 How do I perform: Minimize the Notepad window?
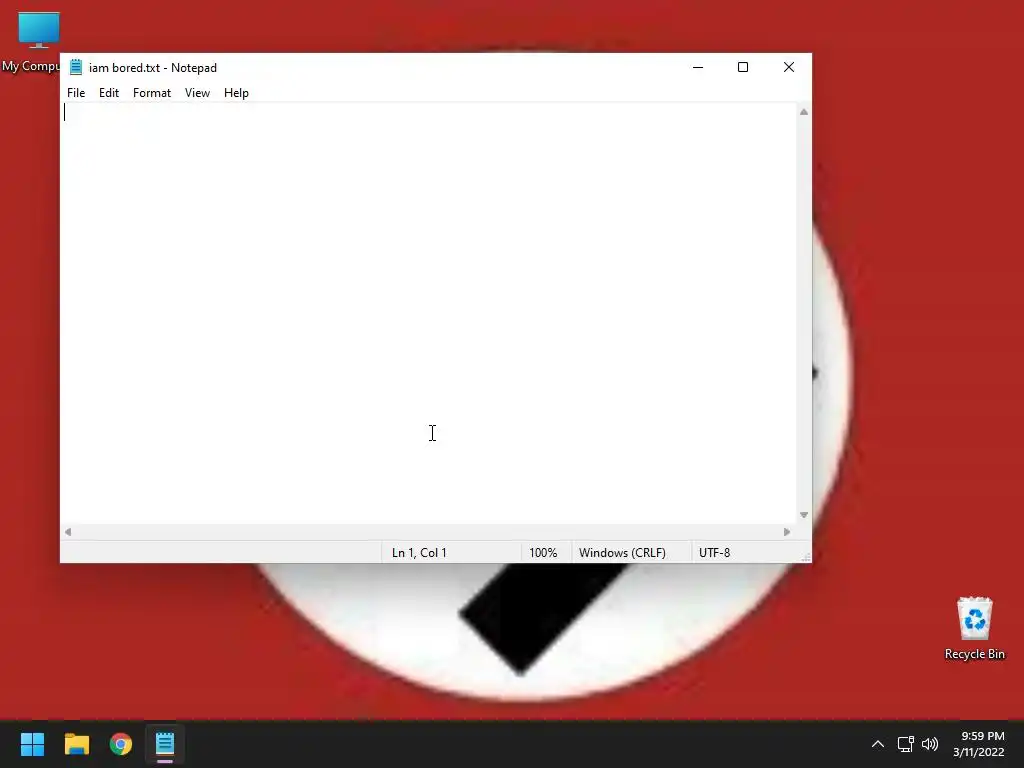698,67
